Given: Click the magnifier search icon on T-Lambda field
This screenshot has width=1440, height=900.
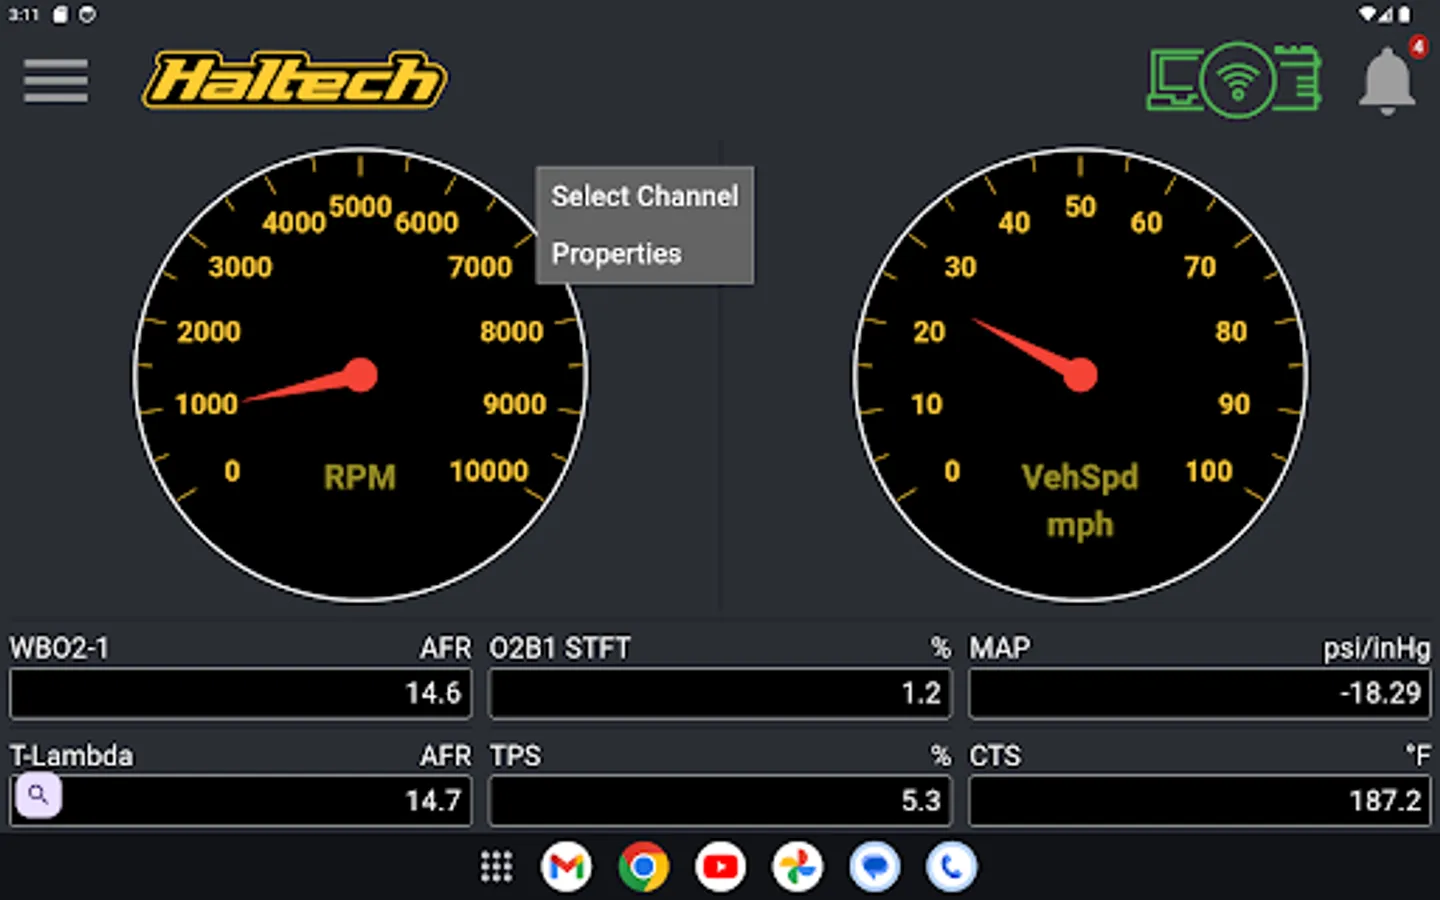Looking at the screenshot, I should (x=37, y=795).
